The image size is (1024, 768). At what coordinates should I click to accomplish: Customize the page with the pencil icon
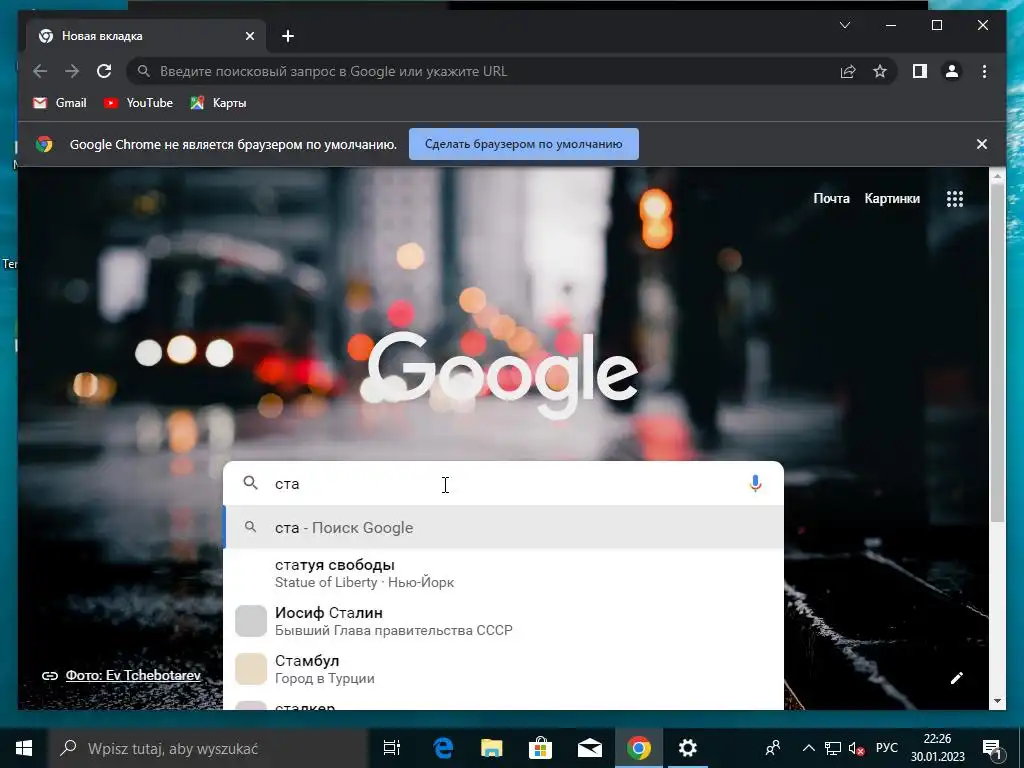pyautogui.click(x=957, y=678)
